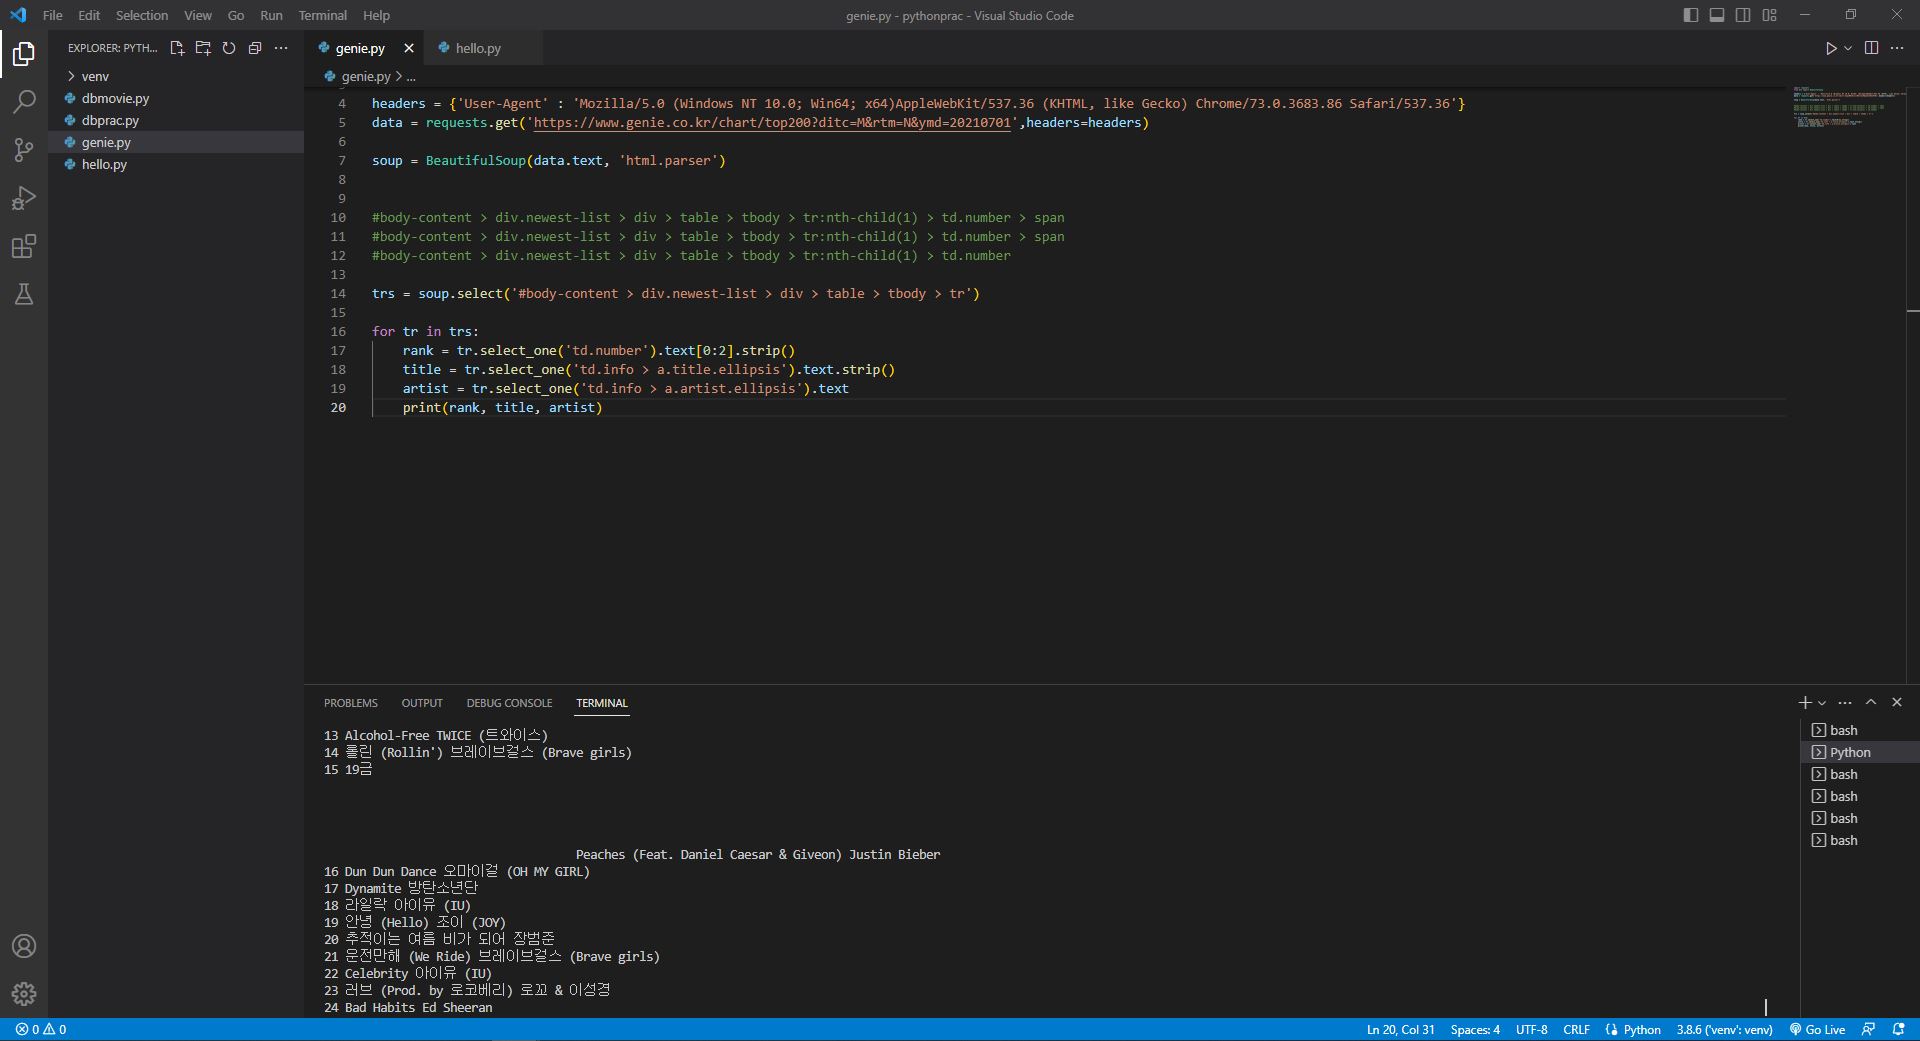
Task: Open the Terminal menu
Action: pos(323,15)
